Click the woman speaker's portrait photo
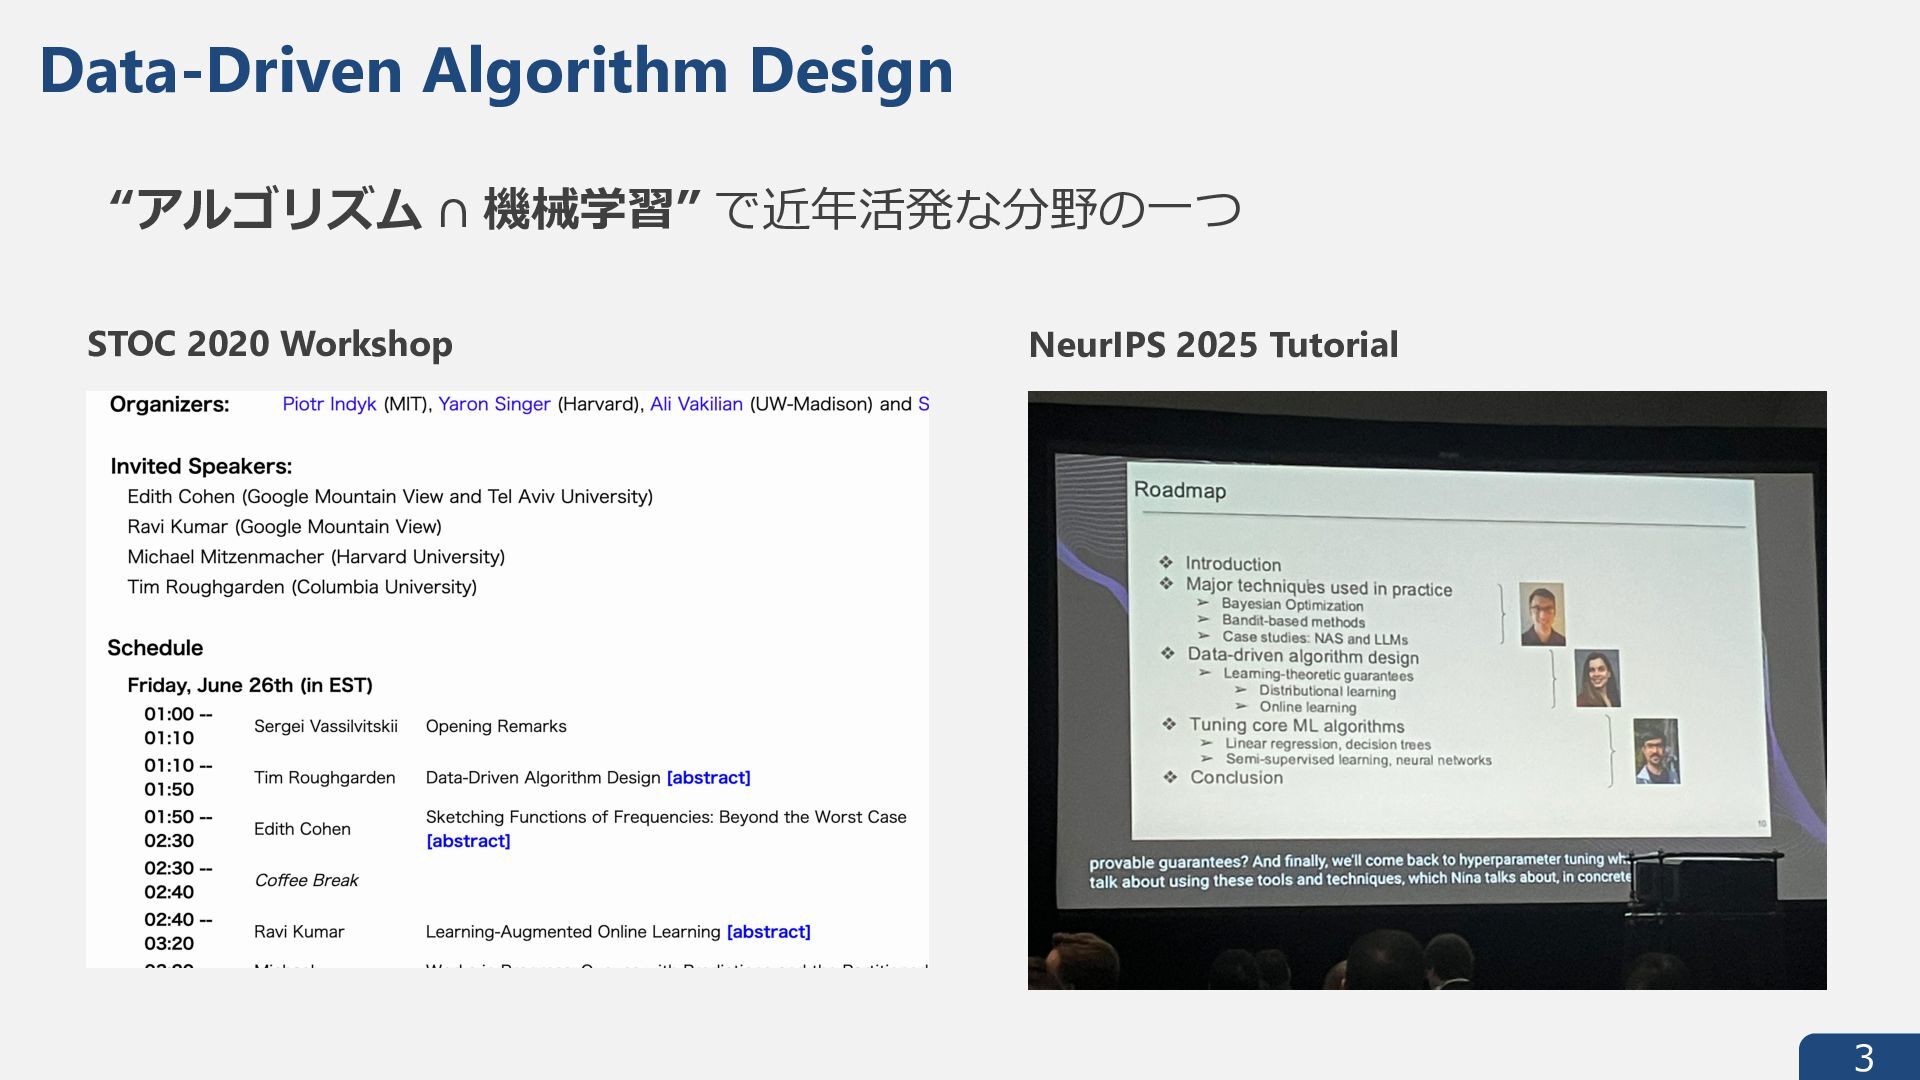1920x1080 pixels. 1597,678
